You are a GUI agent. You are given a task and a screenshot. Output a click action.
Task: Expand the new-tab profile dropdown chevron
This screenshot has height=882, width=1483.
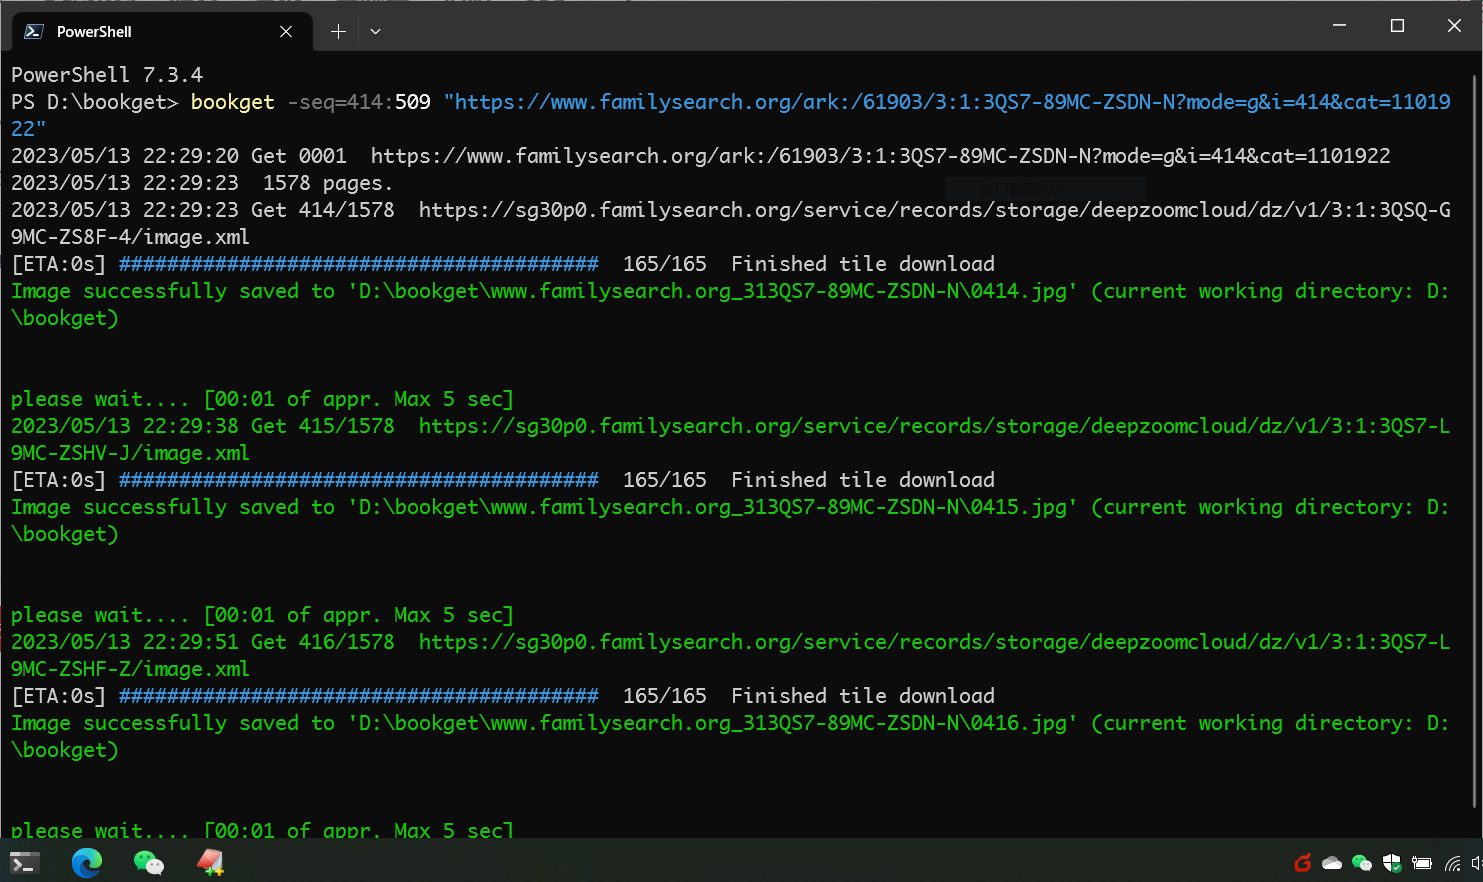[375, 31]
